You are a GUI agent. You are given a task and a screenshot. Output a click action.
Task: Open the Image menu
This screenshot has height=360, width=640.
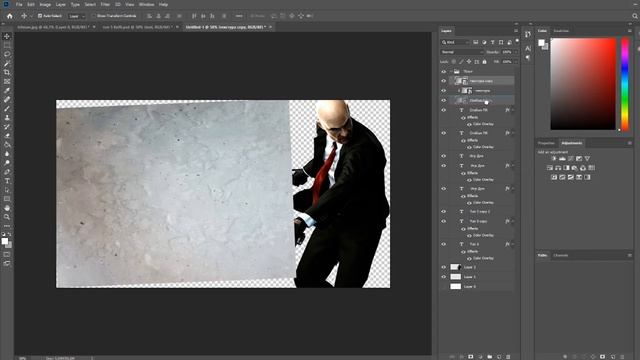(x=45, y=4)
